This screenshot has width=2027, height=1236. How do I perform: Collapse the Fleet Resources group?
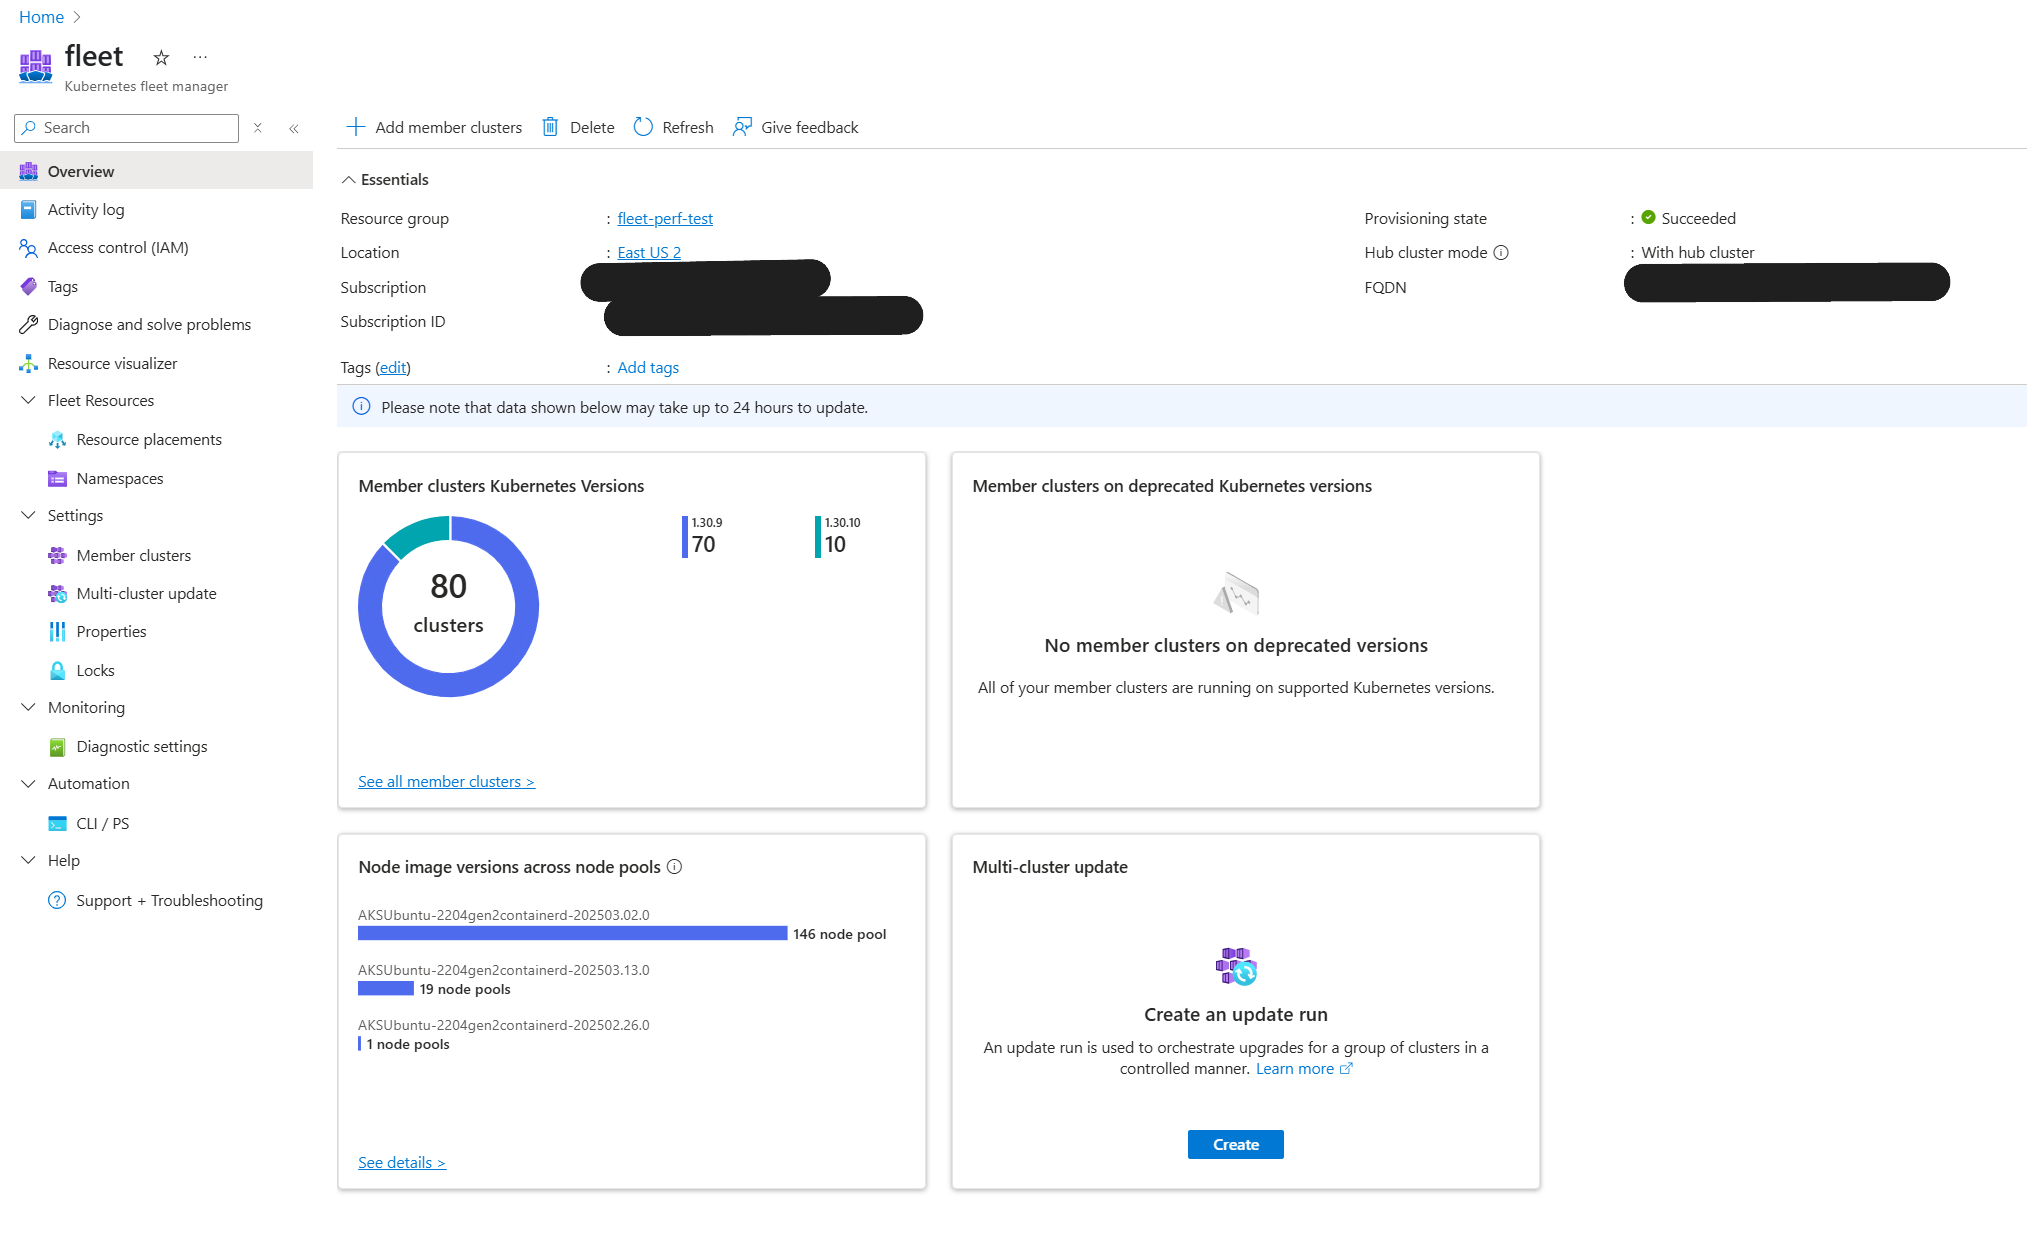(x=28, y=400)
